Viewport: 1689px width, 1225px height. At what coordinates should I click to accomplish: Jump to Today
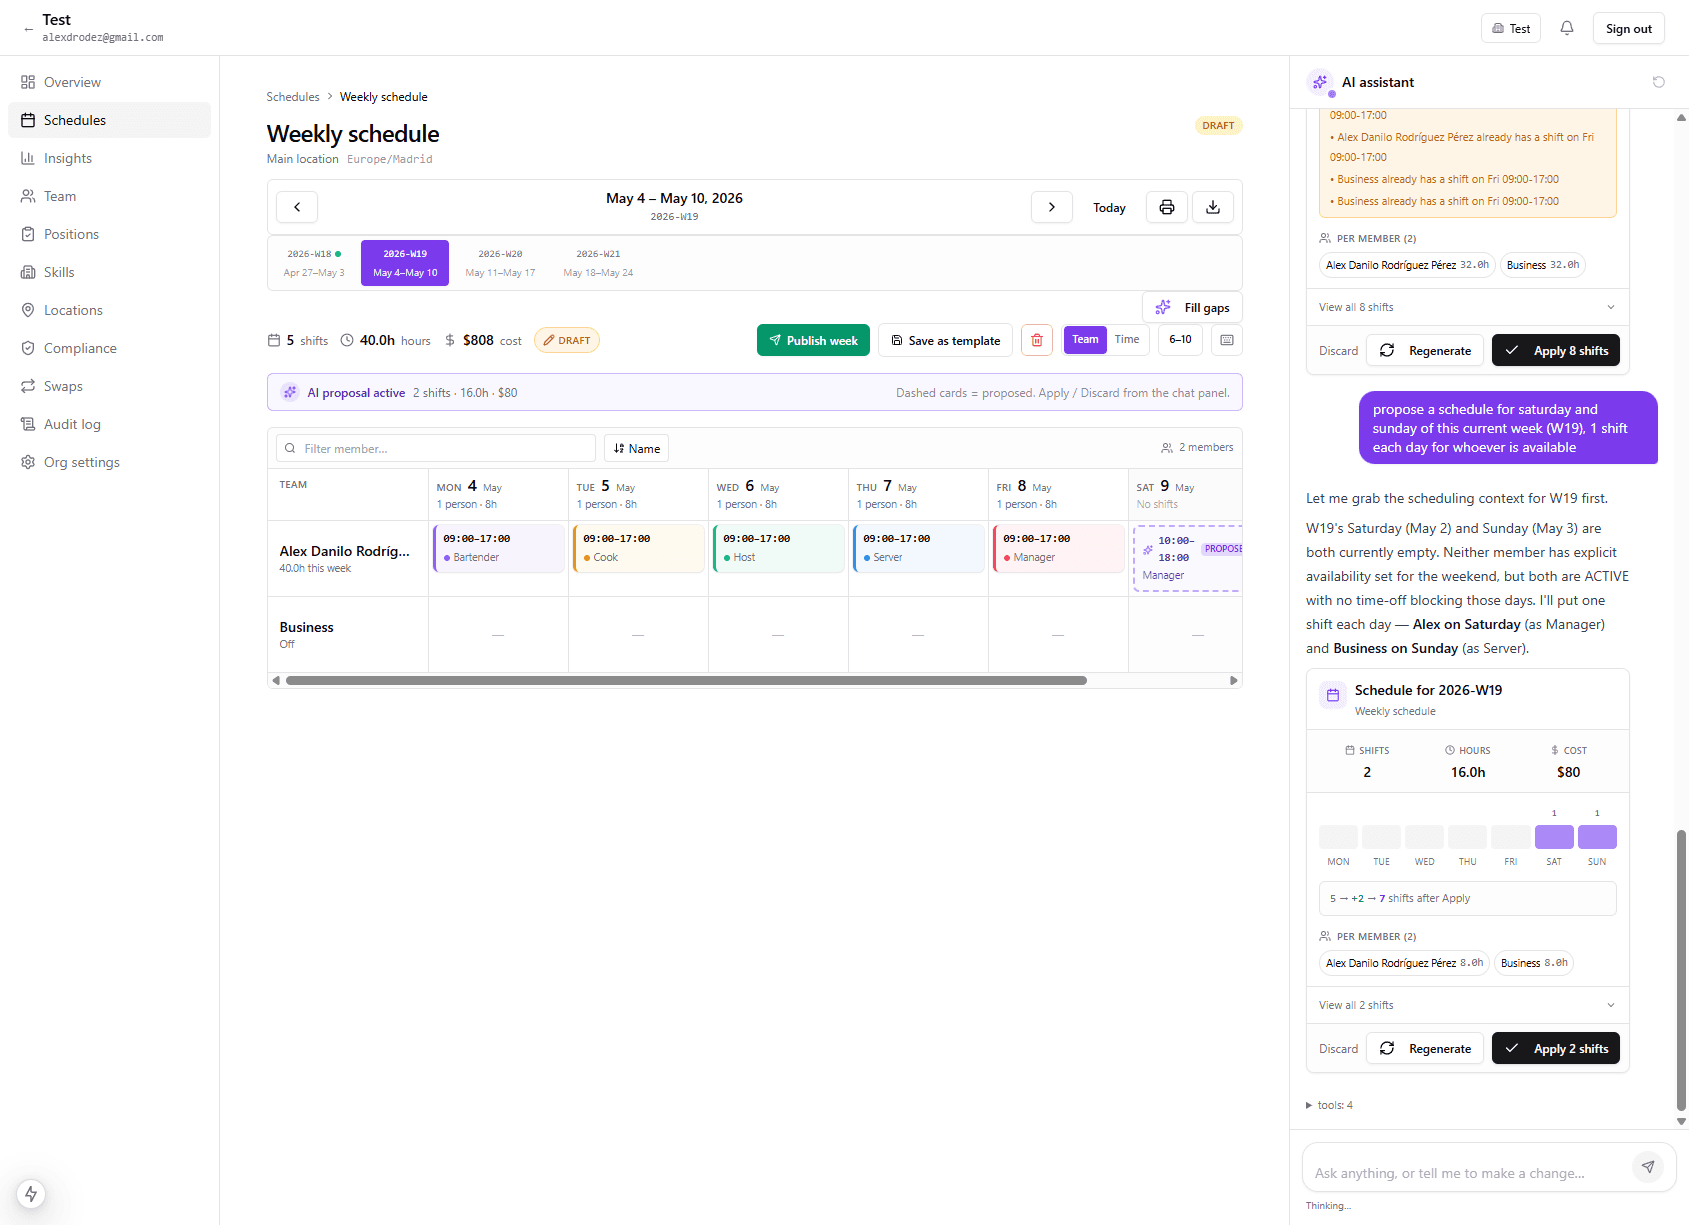(x=1109, y=207)
